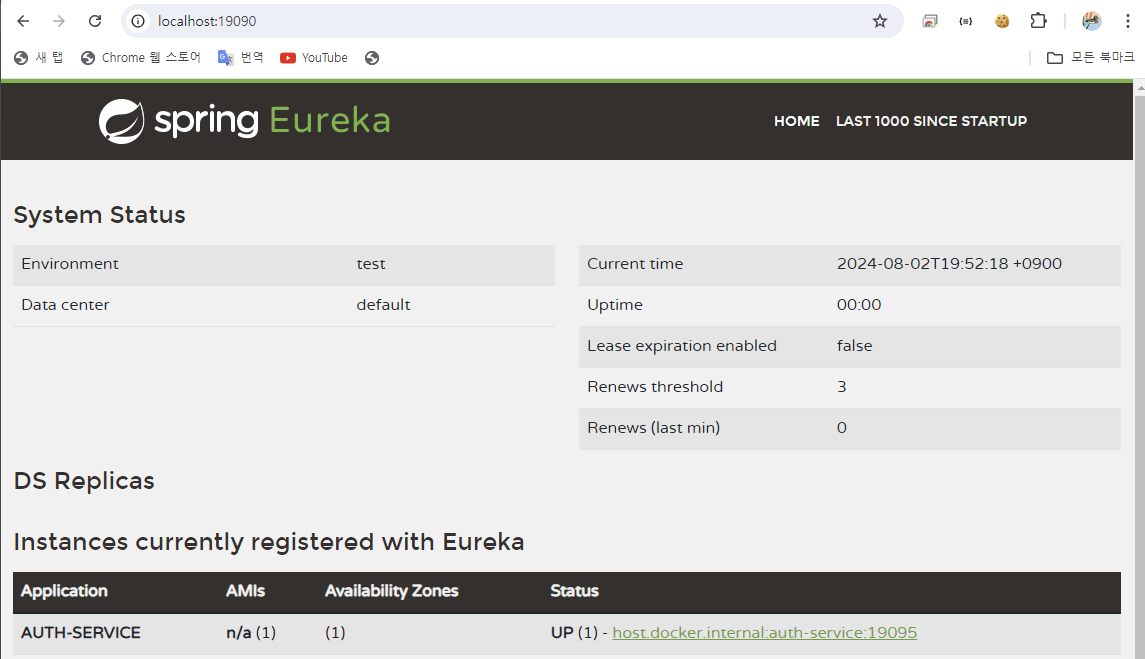
Task: Open the unnamed globe bookmark
Action: pos(372,58)
